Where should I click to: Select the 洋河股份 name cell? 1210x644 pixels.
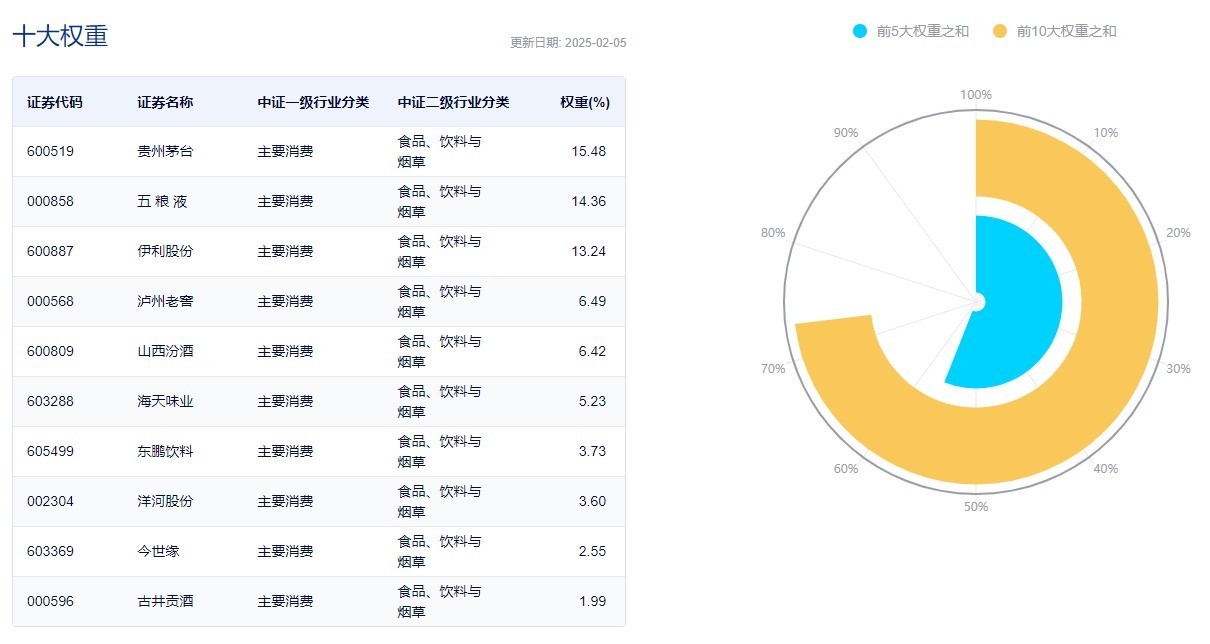[x=165, y=501]
